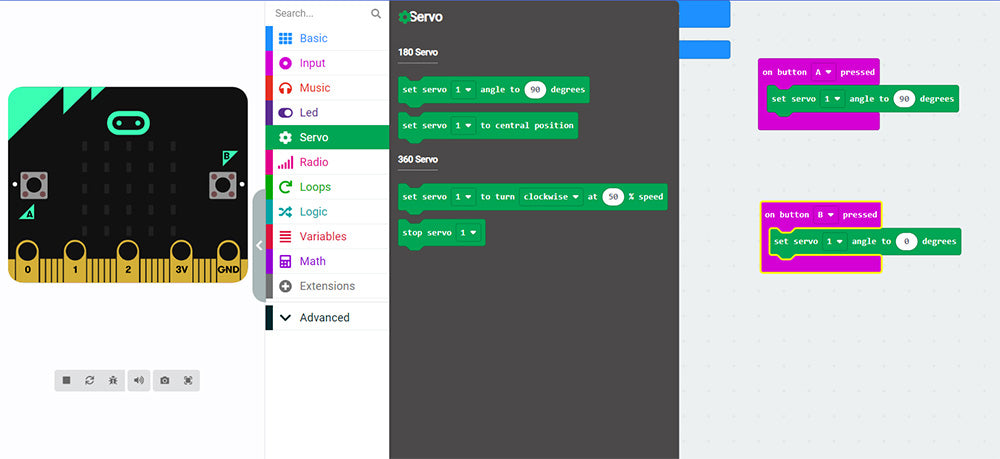Collapse the simulator panel with the arrow handle
Image resolution: width=1000 pixels, height=459 pixels.
pos(259,245)
